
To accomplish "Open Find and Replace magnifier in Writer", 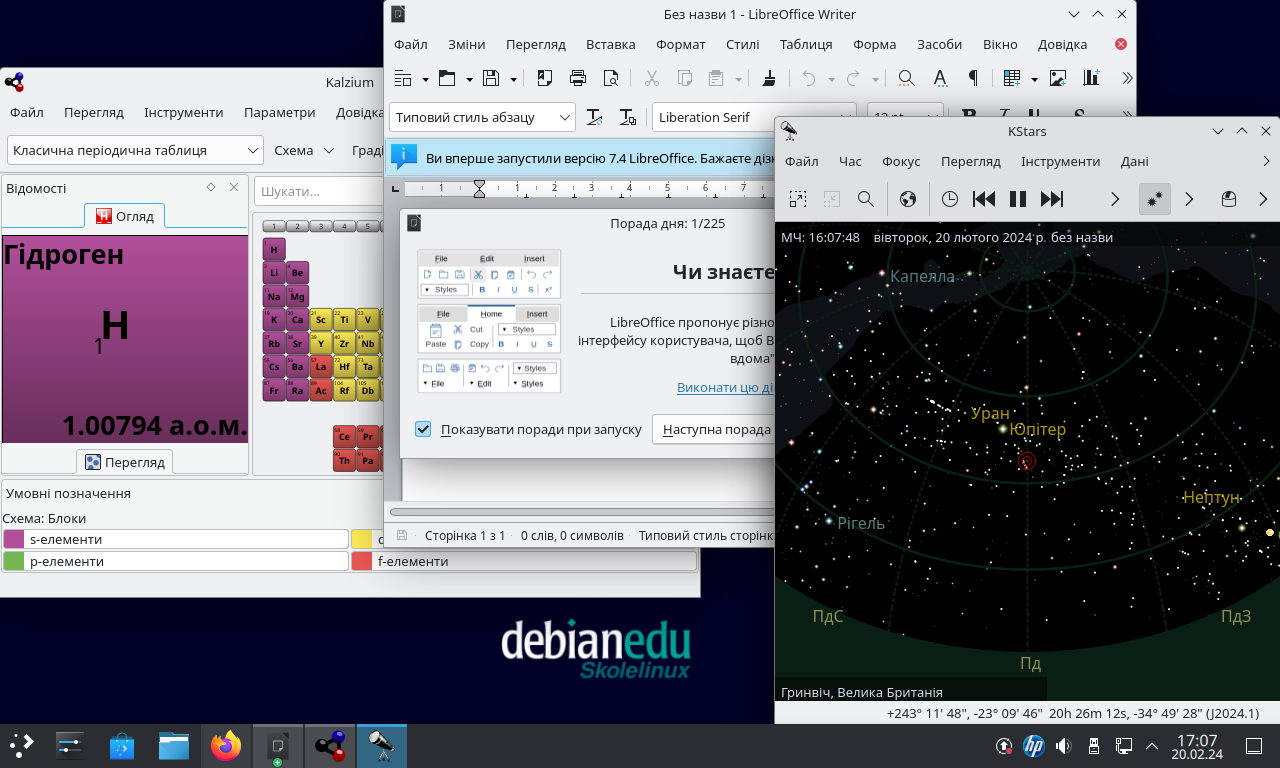I will [906, 78].
